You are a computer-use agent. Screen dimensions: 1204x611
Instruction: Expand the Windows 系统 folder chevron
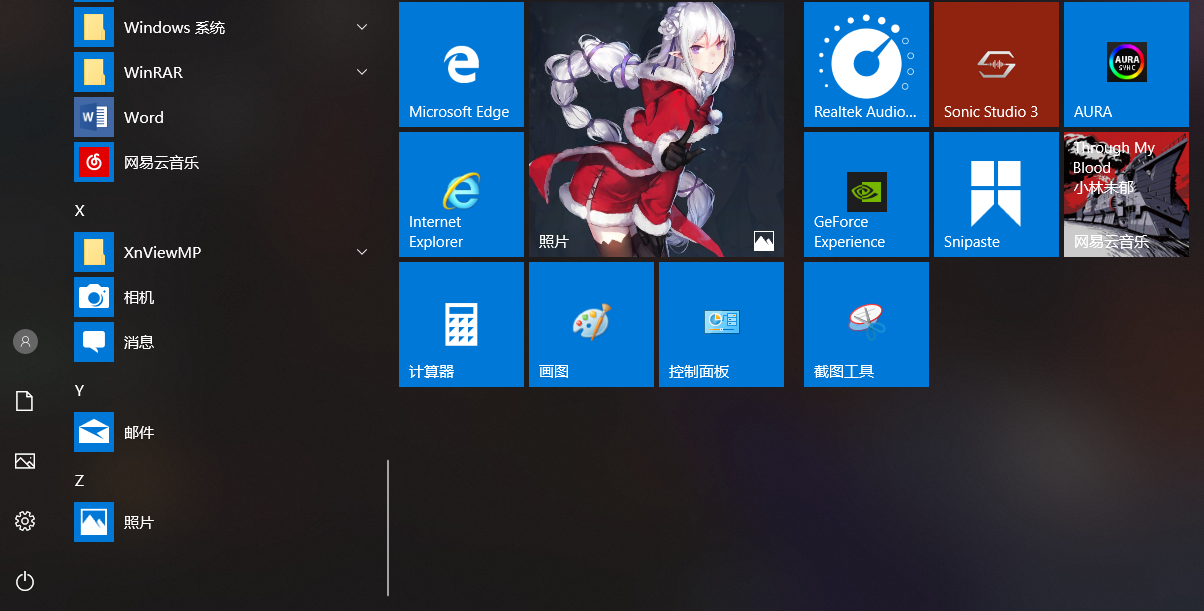coord(362,27)
